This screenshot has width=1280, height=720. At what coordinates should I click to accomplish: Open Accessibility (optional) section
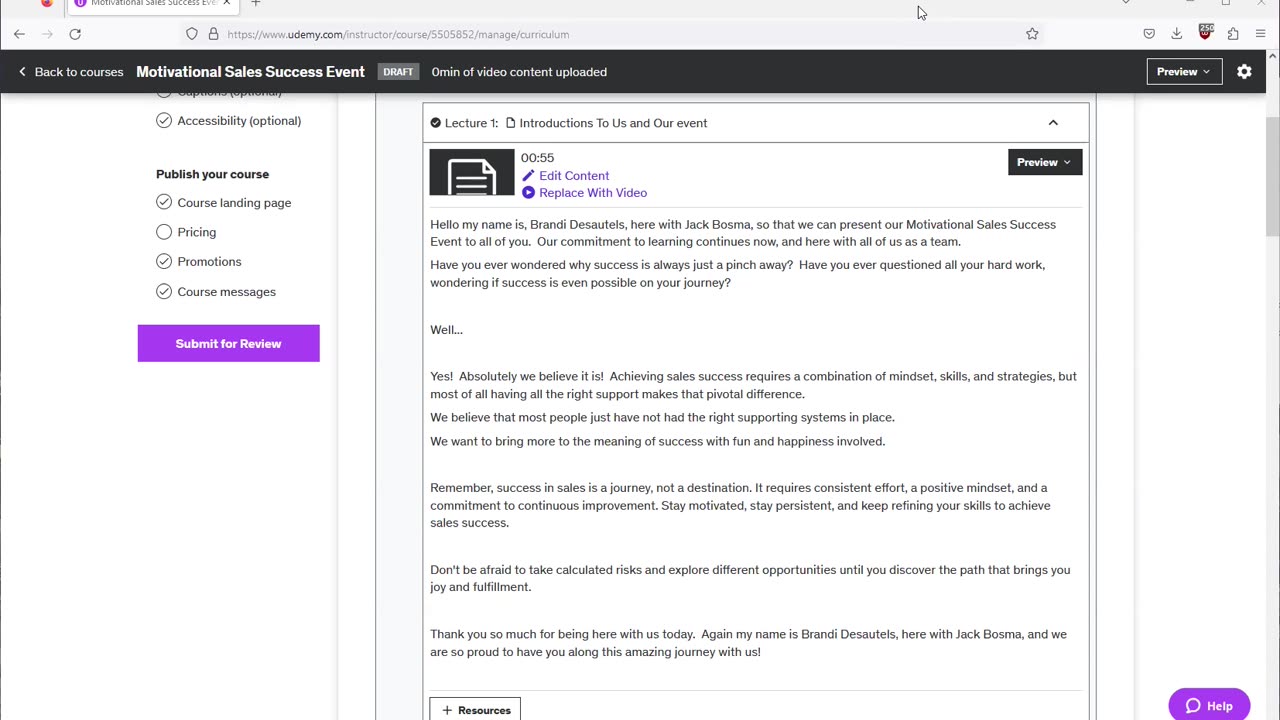[239, 121]
